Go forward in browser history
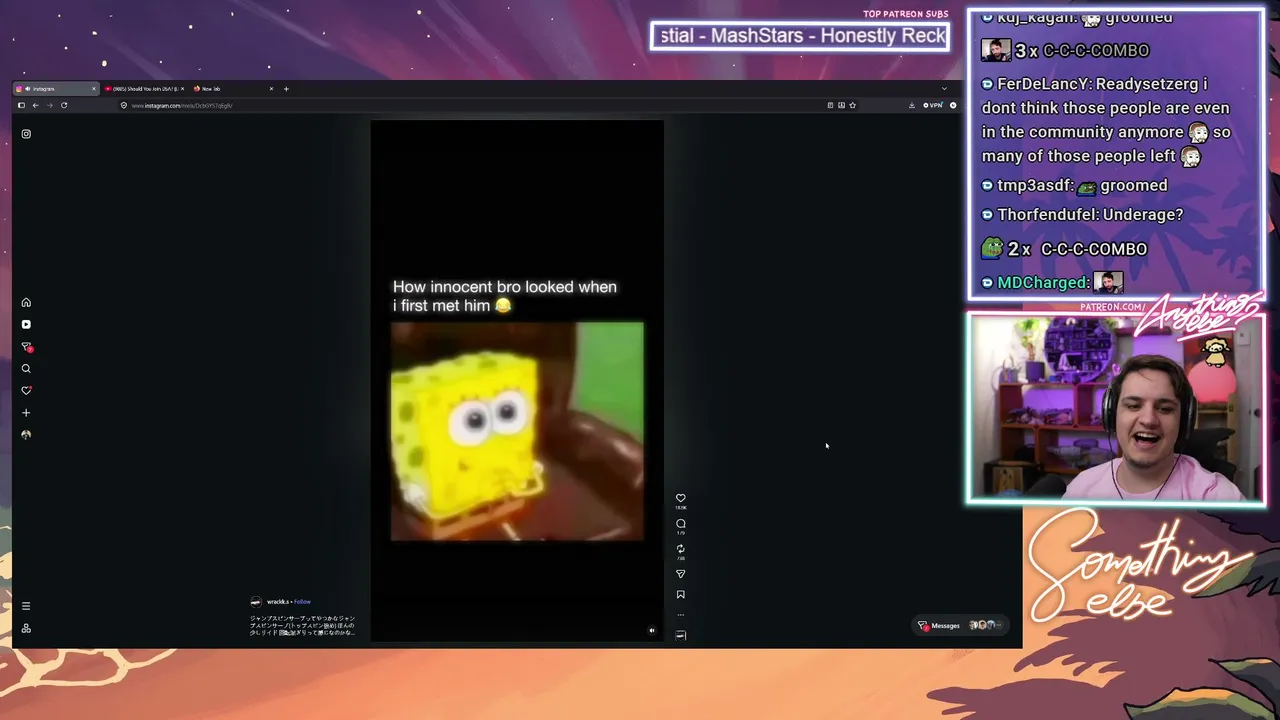This screenshot has width=1280, height=720. pyautogui.click(x=49, y=105)
